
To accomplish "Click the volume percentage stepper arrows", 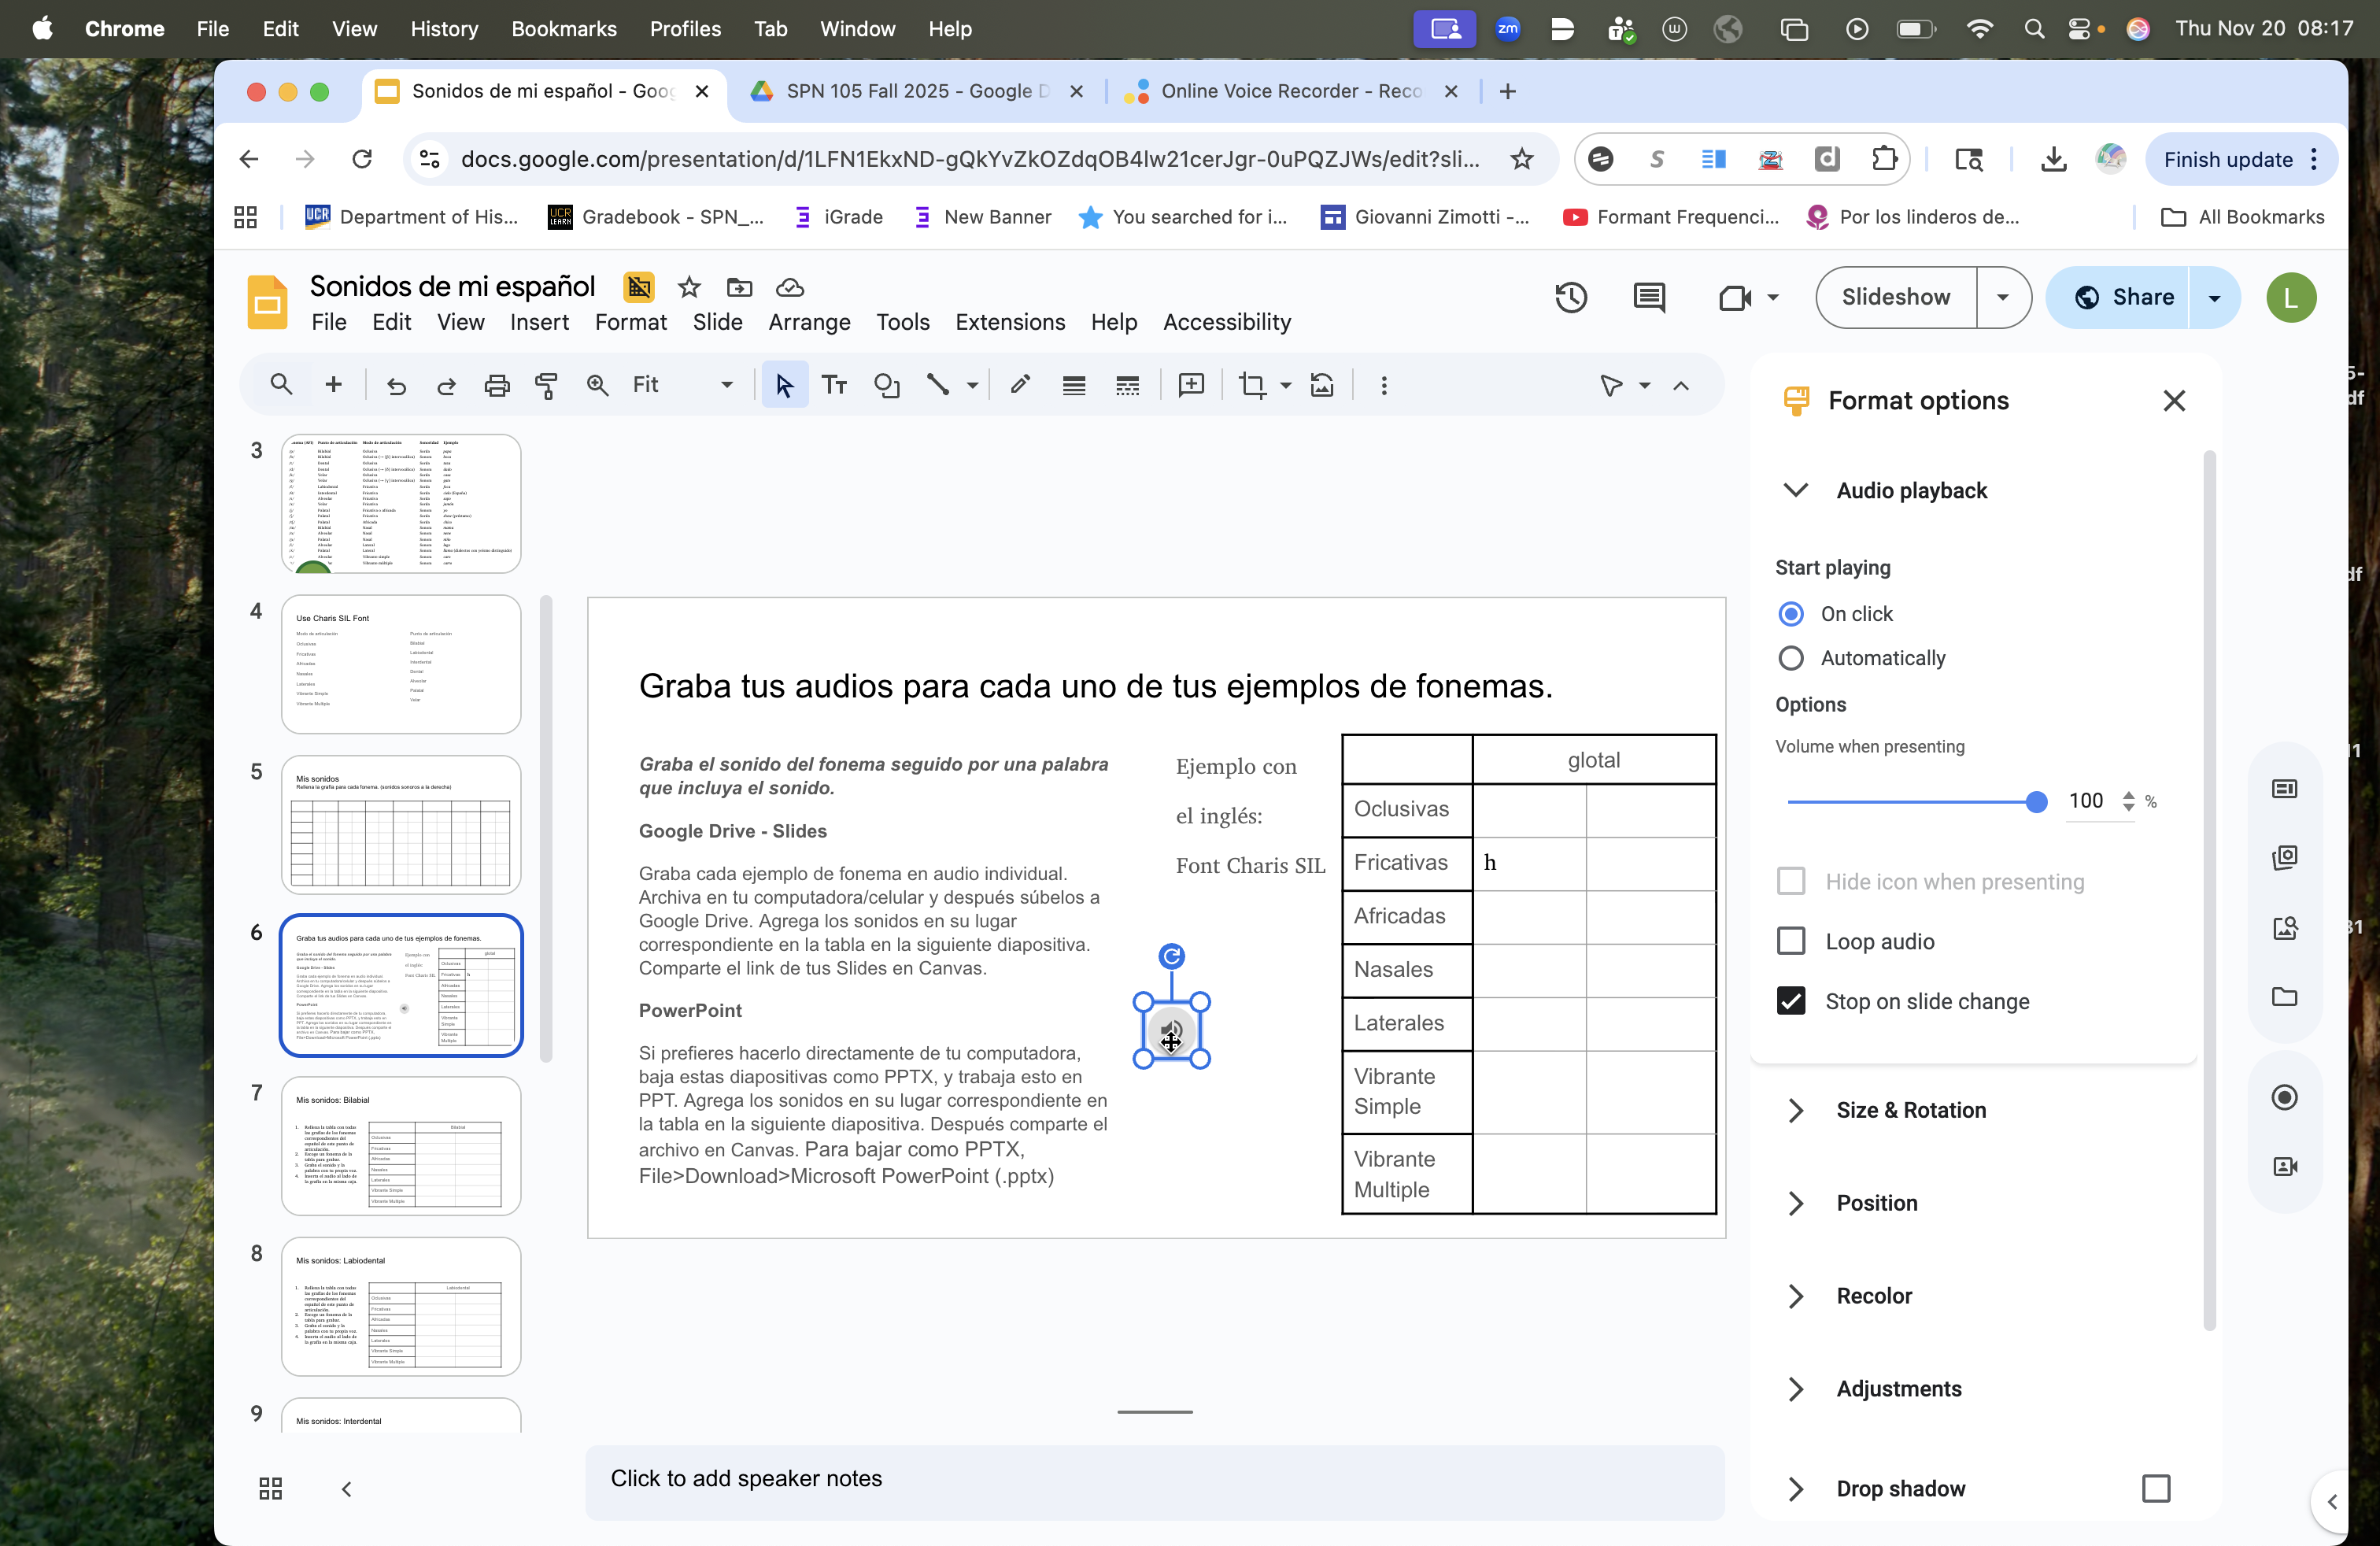I will (x=2129, y=801).
